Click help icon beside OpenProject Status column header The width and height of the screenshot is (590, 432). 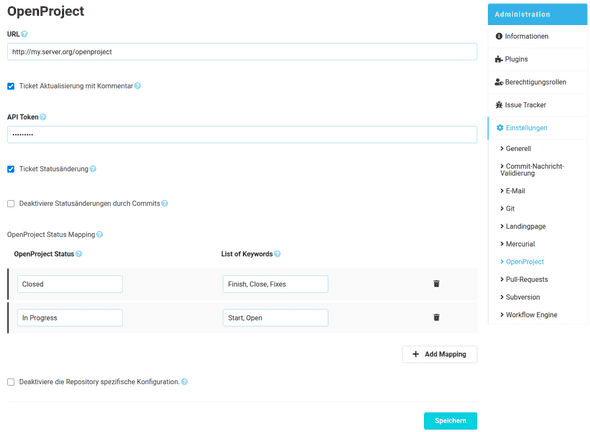(79, 254)
